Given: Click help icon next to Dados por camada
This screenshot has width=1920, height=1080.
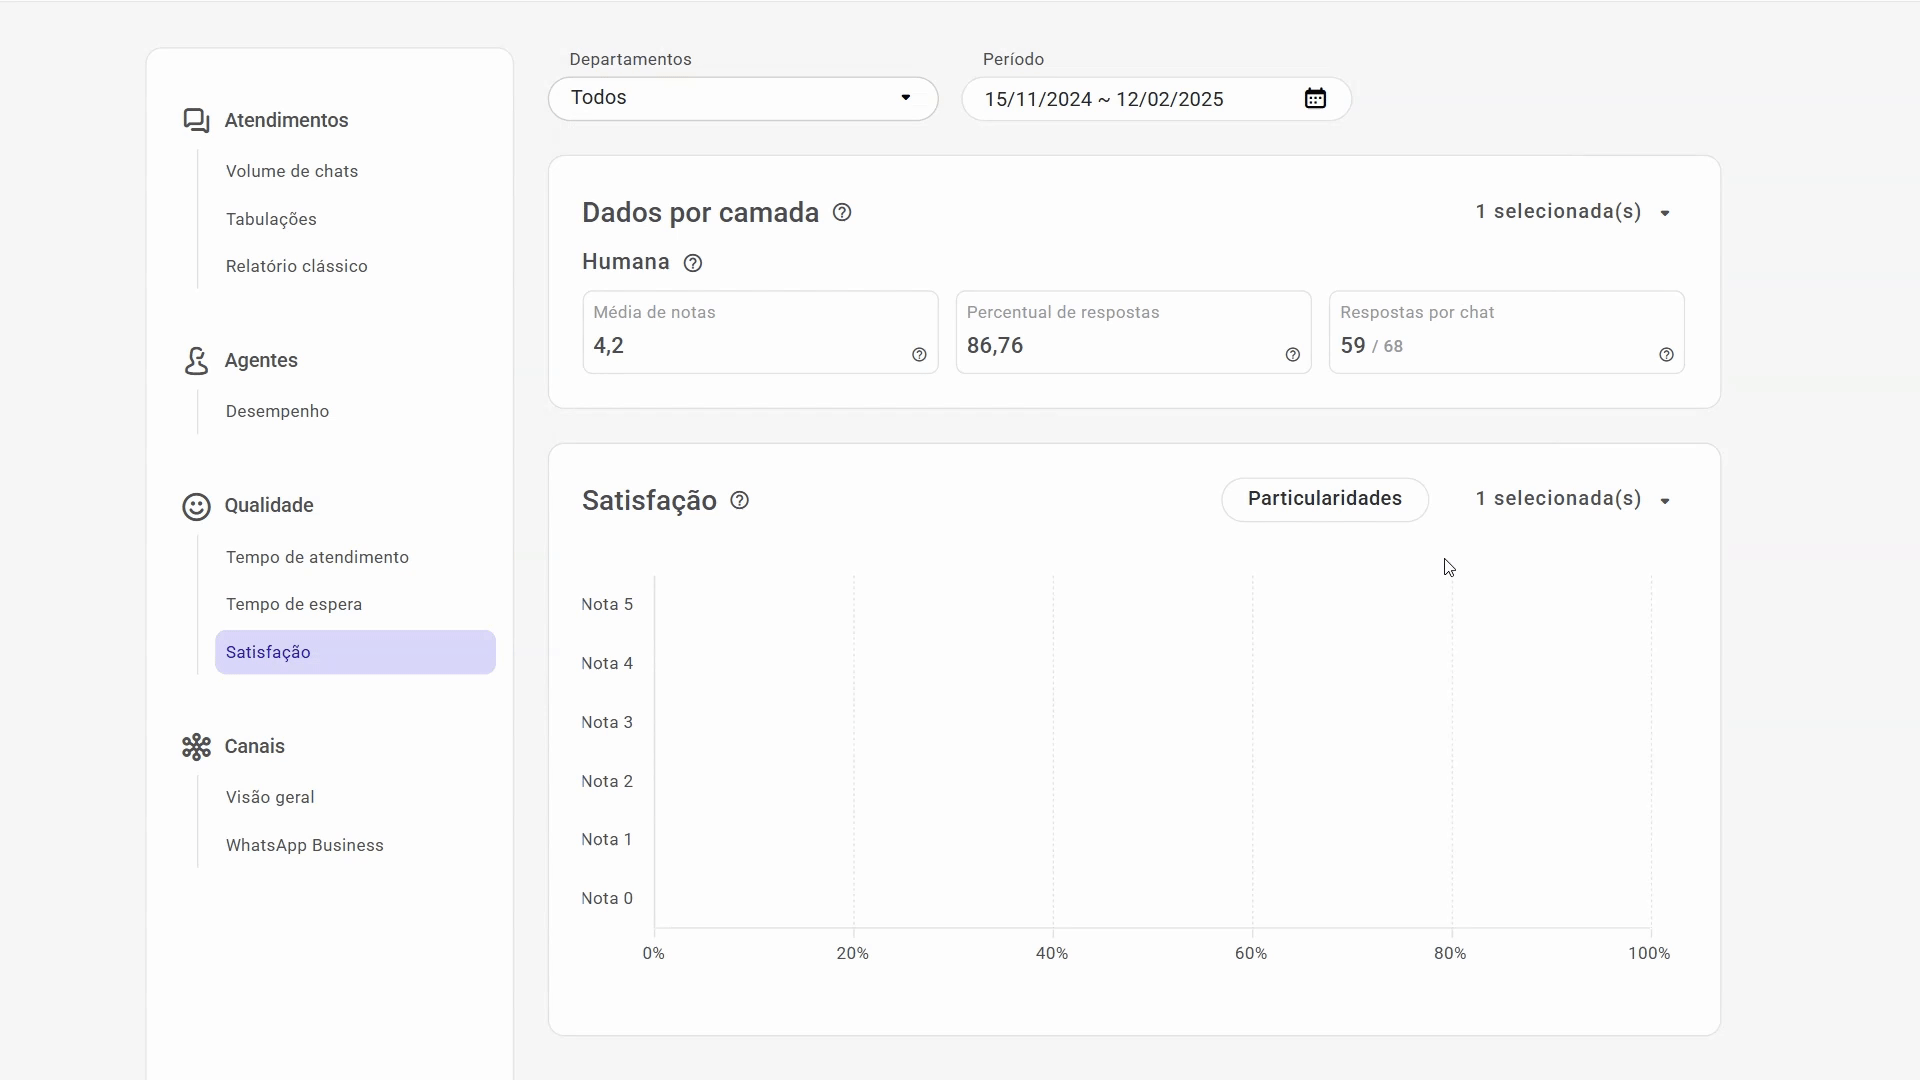Looking at the screenshot, I should coord(842,212).
